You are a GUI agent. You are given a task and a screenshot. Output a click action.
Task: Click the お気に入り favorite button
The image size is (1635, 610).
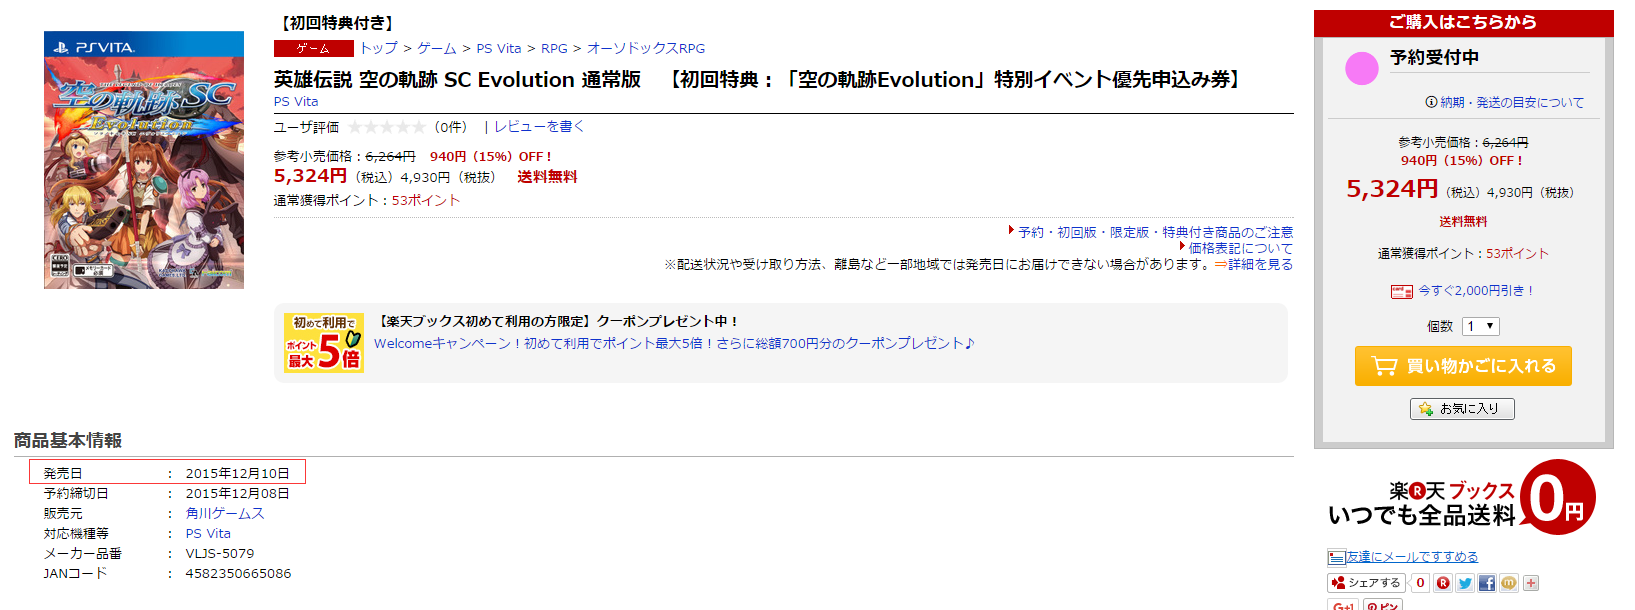coord(1462,408)
